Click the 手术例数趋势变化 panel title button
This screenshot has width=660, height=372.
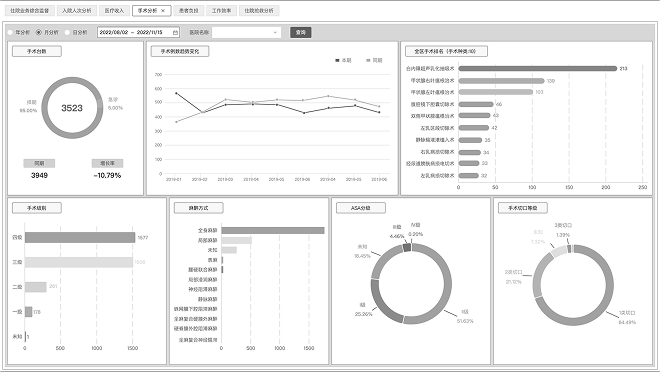[180, 51]
